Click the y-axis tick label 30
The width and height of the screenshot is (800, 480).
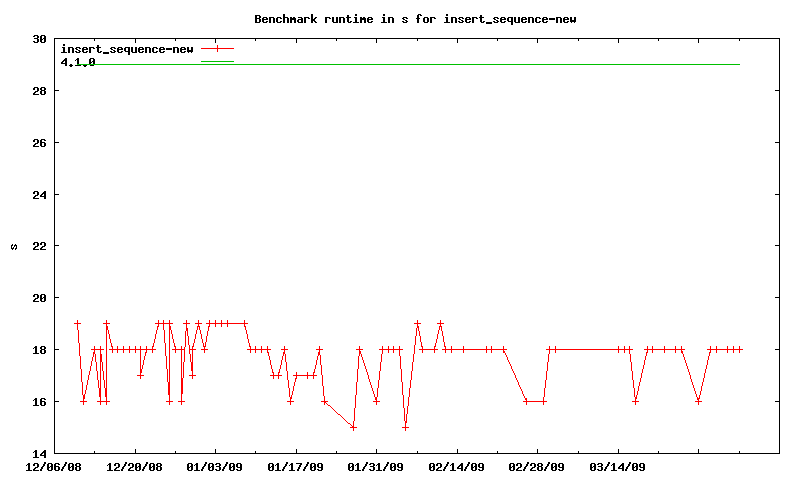[39, 39]
